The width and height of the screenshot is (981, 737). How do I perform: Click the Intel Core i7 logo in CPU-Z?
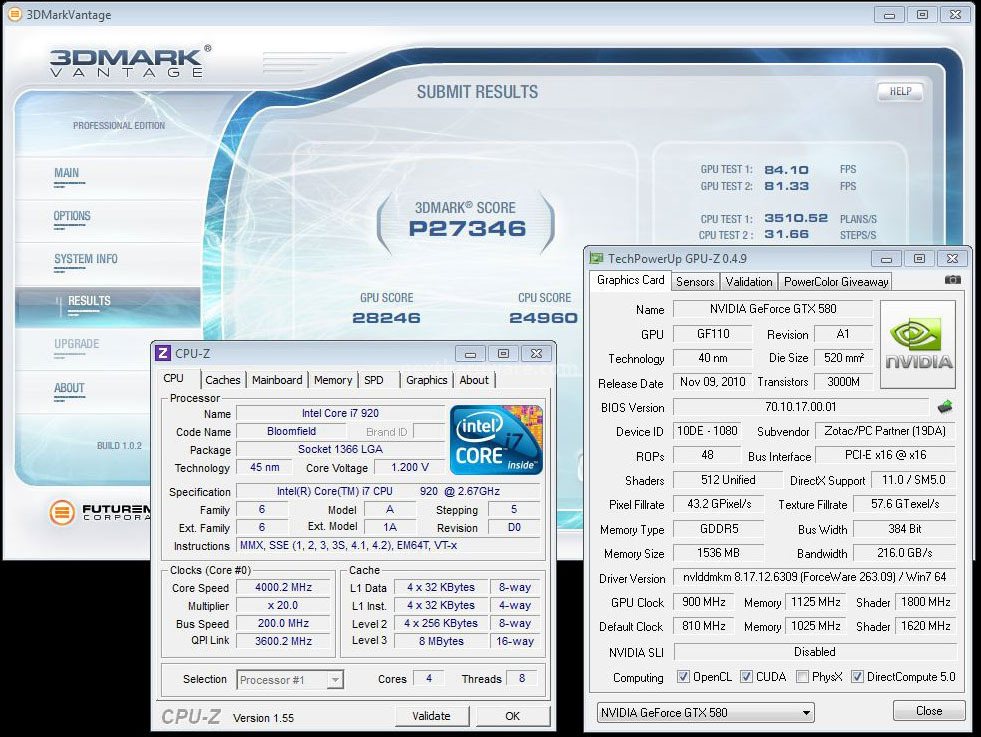pos(496,440)
